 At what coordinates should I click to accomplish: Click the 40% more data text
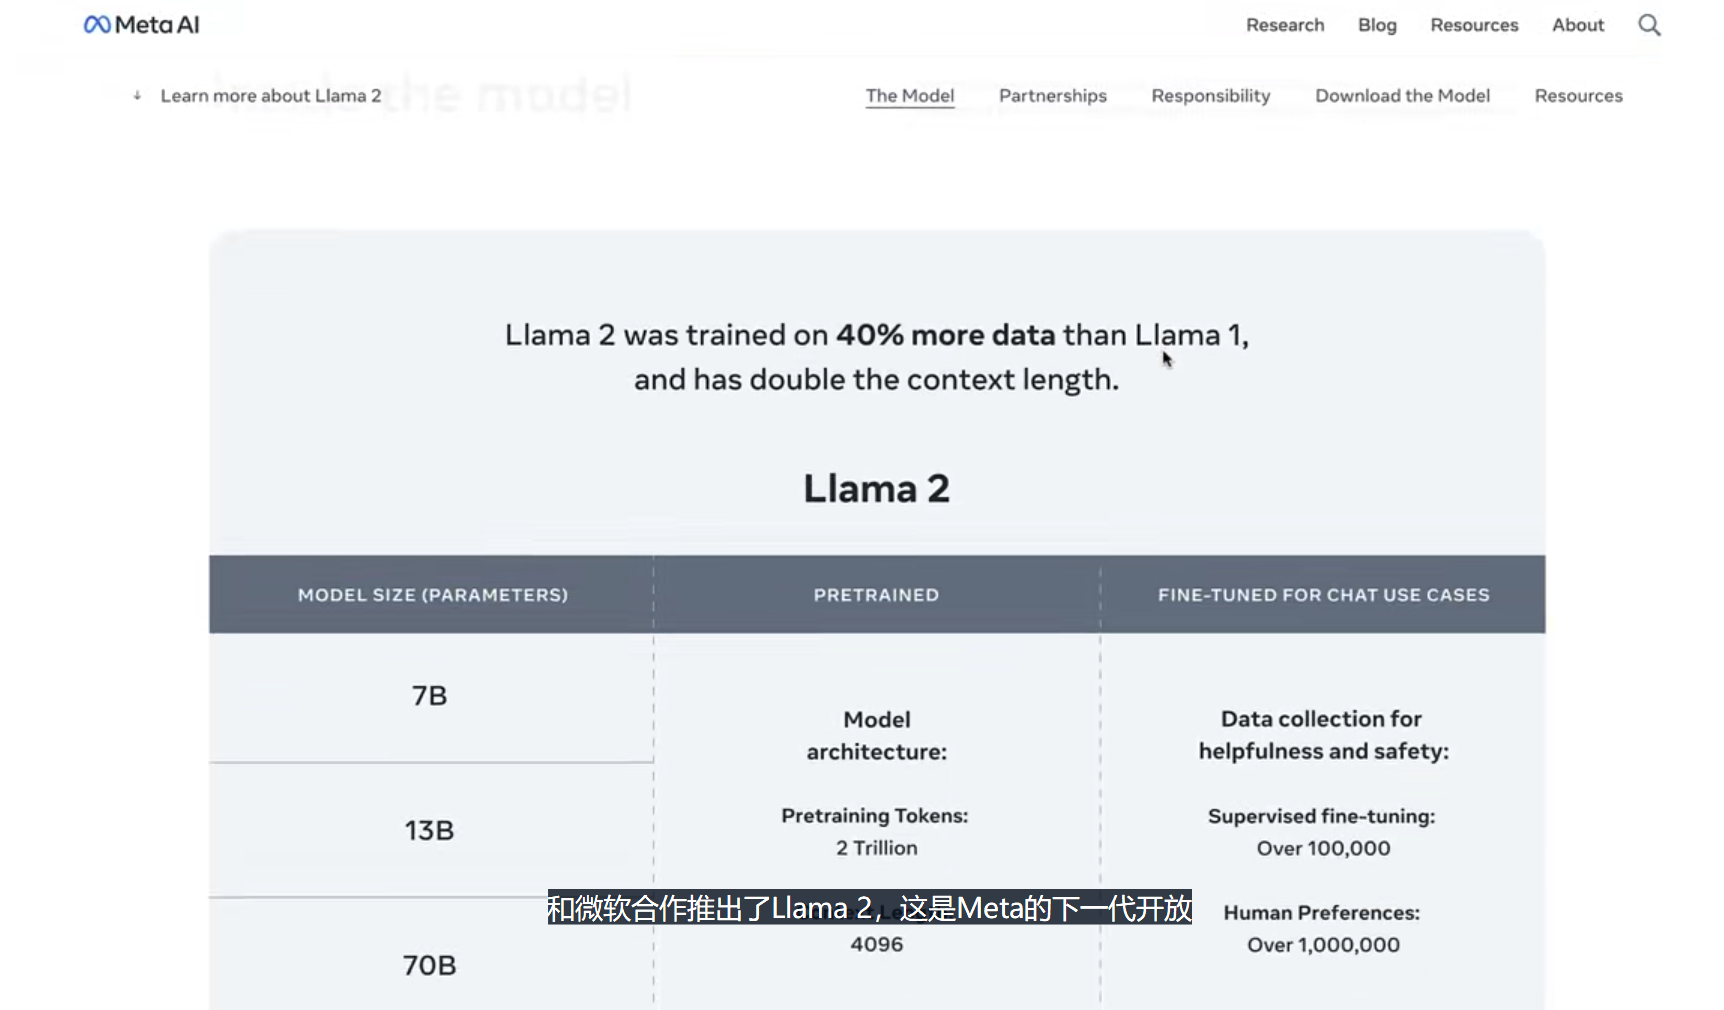pos(945,335)
